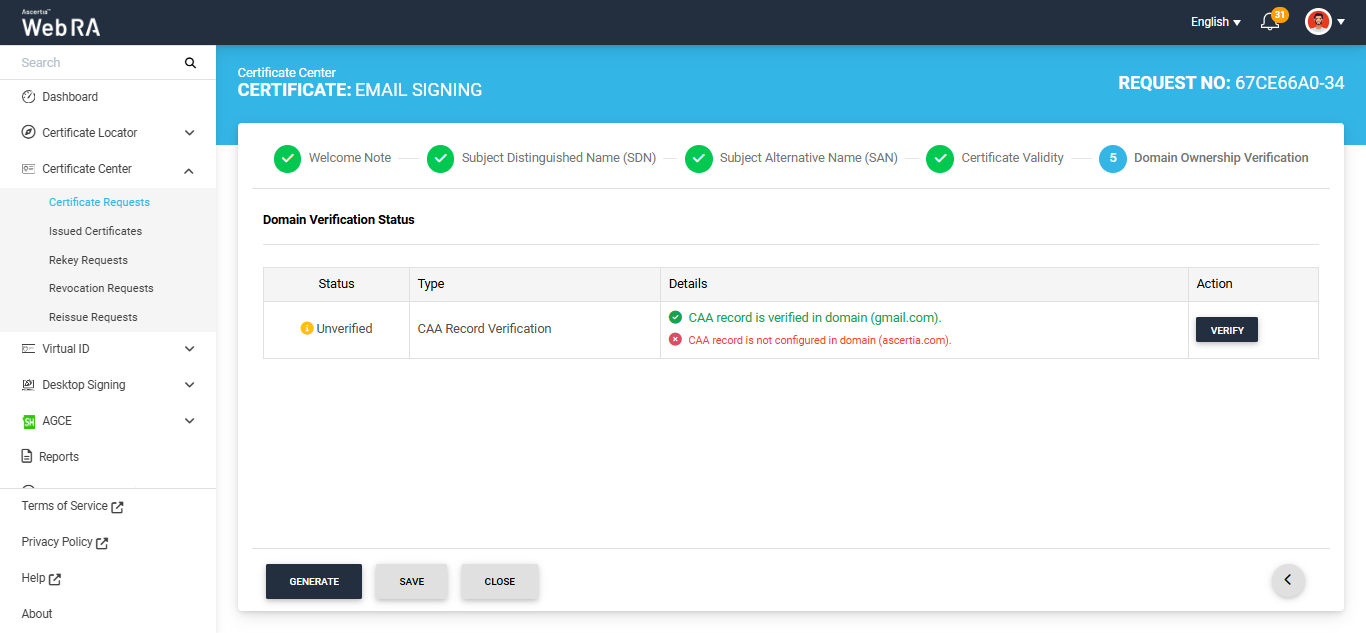Click the Welcome Note green checkmark step
Image resolution: width=1366 pixels, height=633 pixels.
pos(287,158)
